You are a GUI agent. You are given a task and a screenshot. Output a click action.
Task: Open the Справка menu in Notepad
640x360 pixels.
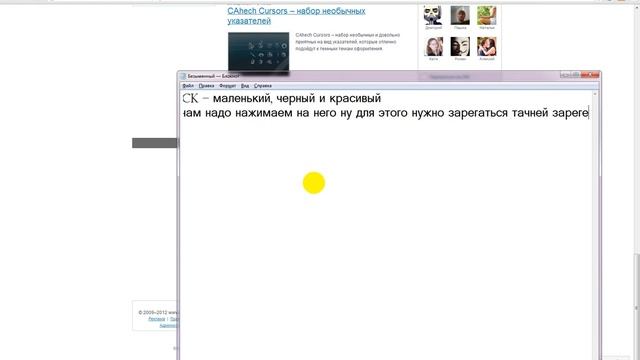[262, 86]
